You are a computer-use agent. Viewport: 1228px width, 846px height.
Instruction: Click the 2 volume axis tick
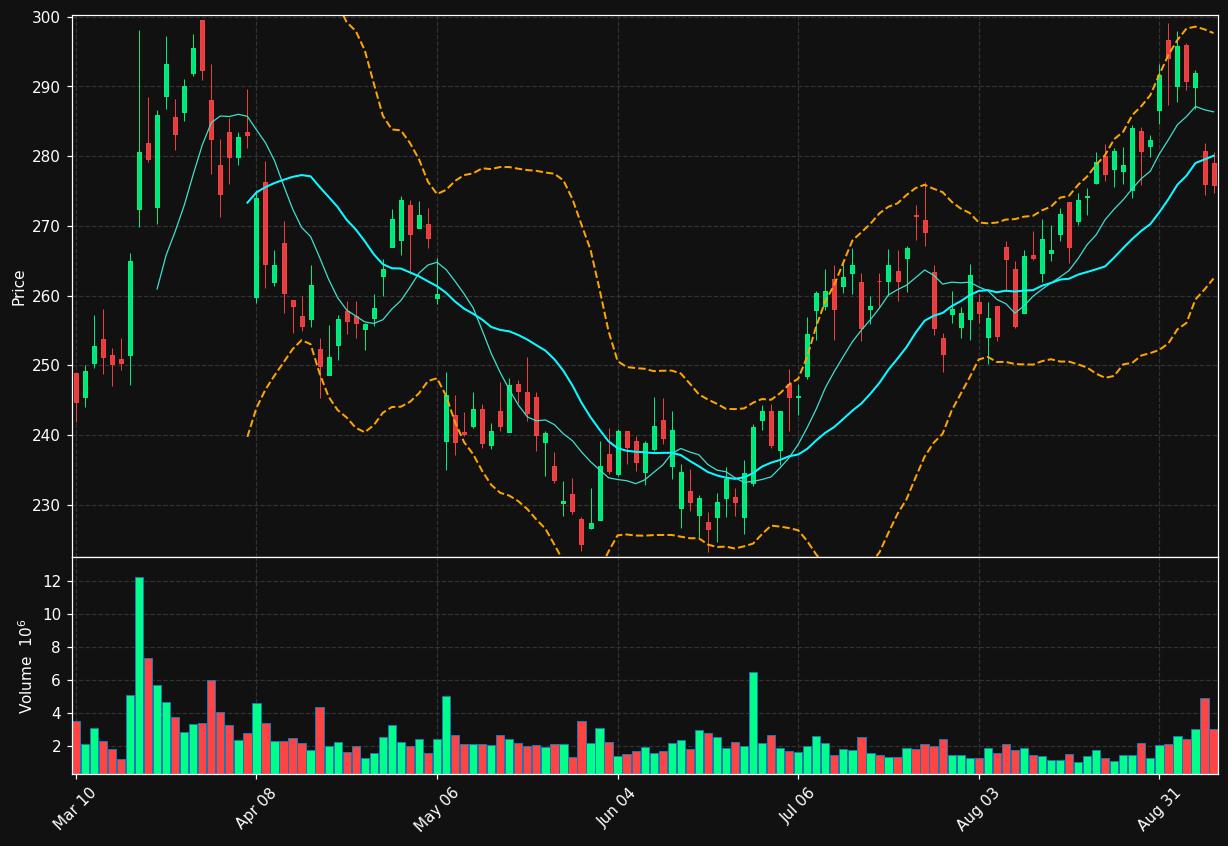[x=57, y=747]
